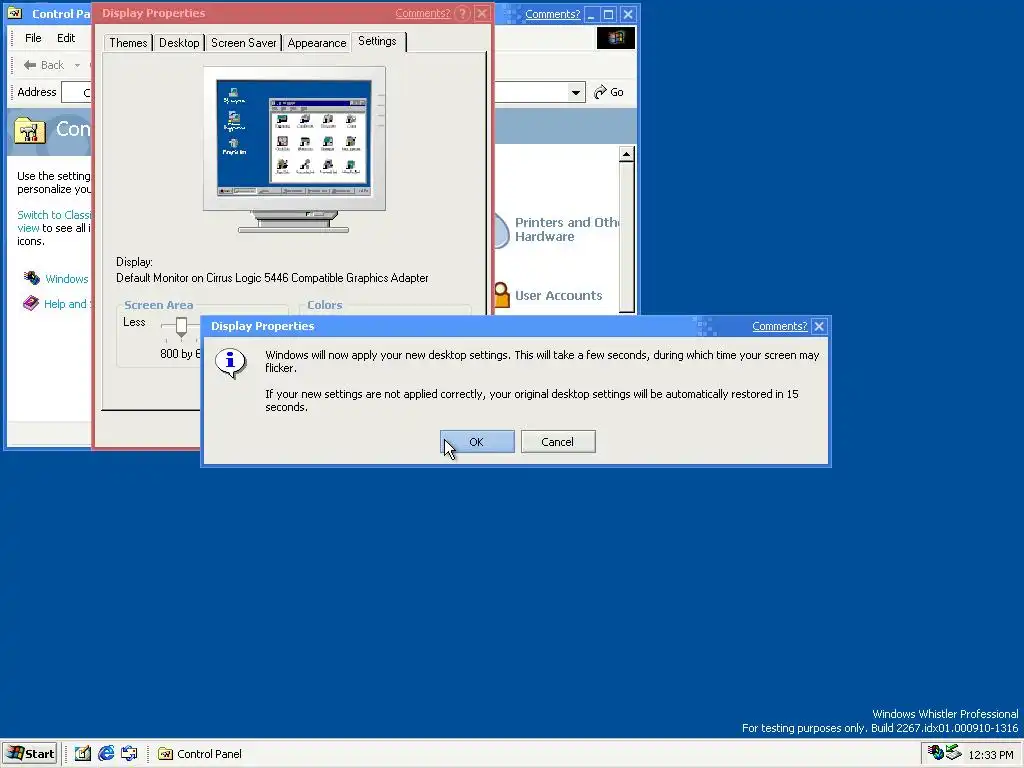Click the help question mark button in Display Properties

click(x=462, y=14)
